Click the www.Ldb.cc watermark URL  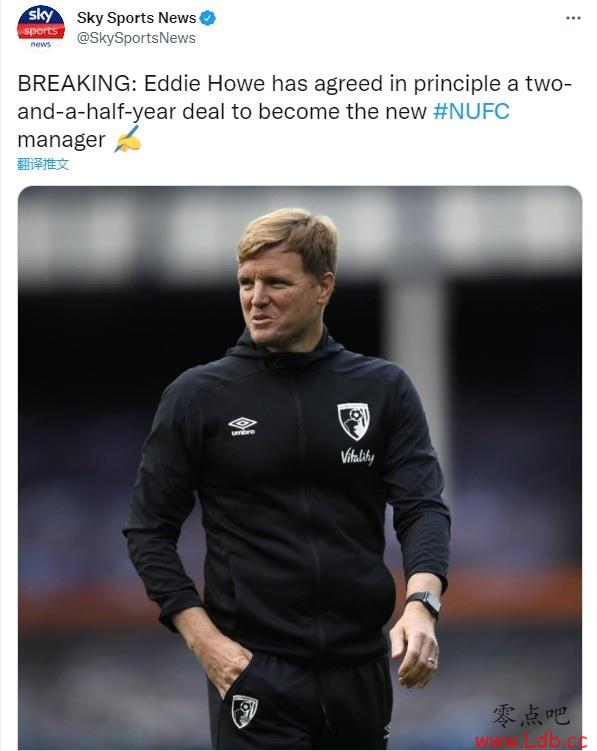coord(532,741)
